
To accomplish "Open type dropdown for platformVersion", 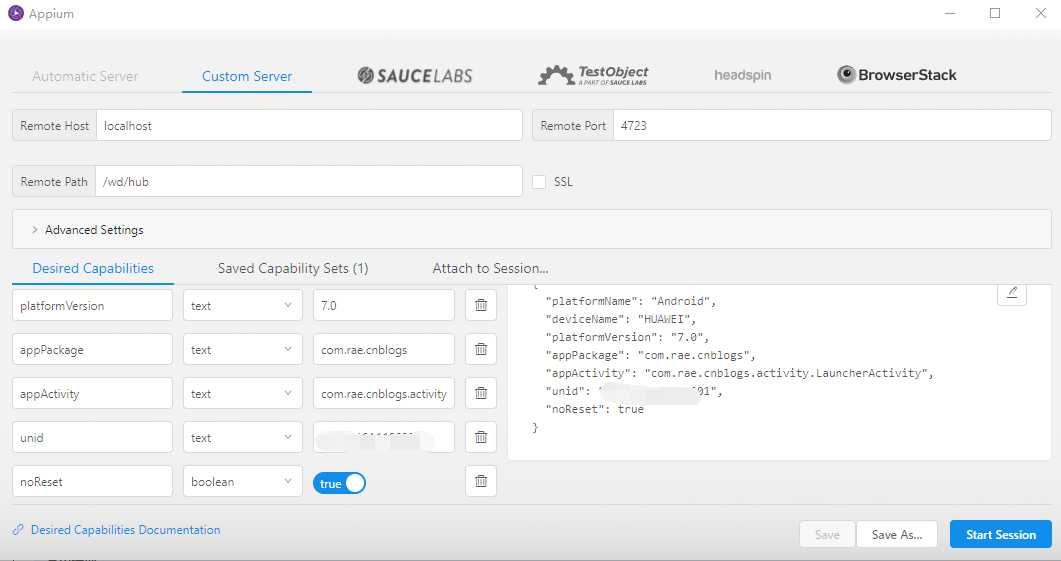I will click(x=242, y=305).
